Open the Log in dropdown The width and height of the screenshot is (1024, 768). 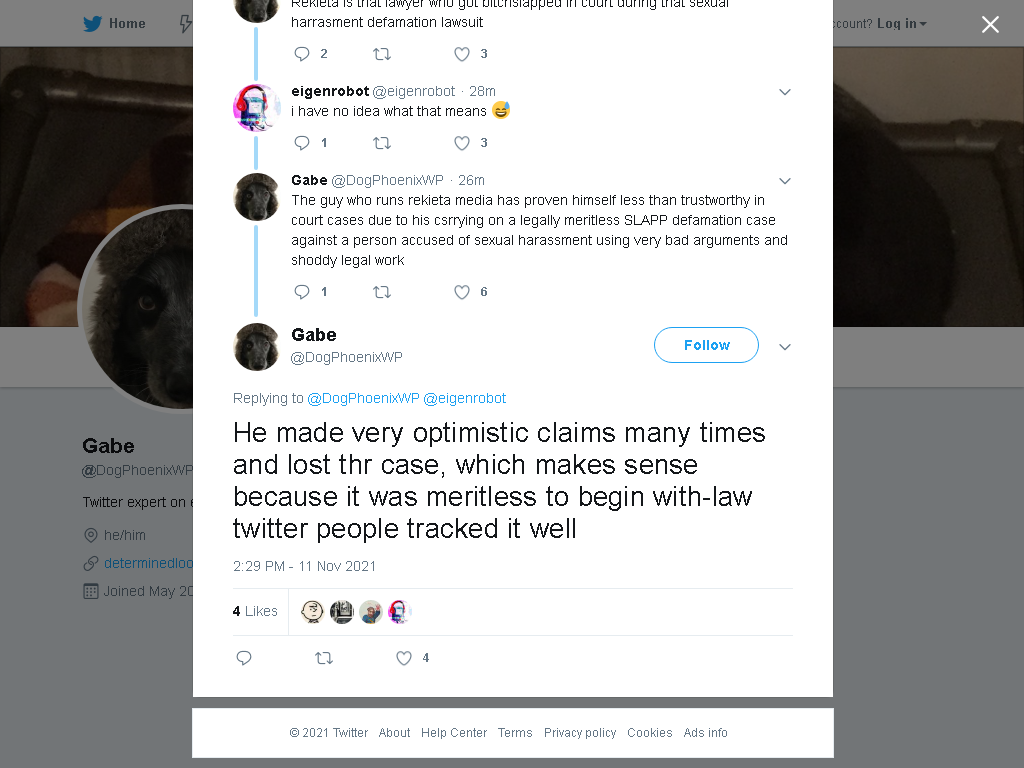pos(901,24)
